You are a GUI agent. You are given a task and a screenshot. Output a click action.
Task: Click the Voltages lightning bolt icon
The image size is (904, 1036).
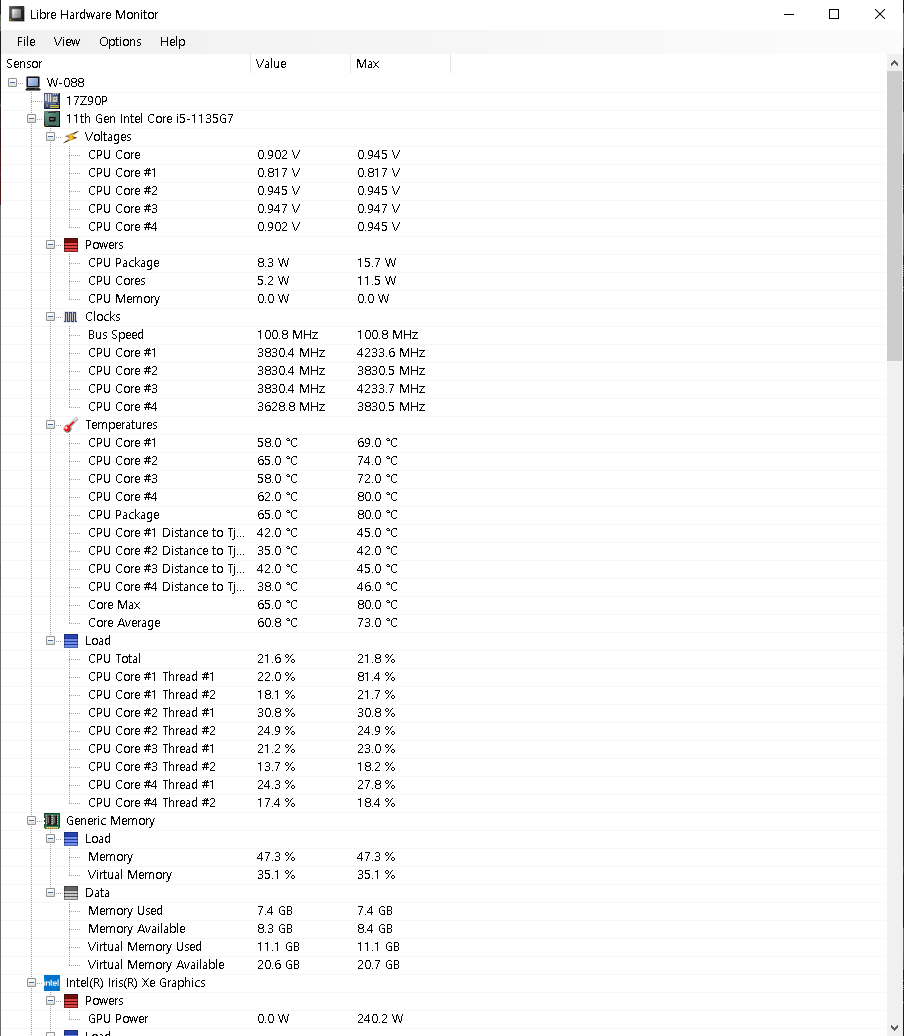pos(71,137)
